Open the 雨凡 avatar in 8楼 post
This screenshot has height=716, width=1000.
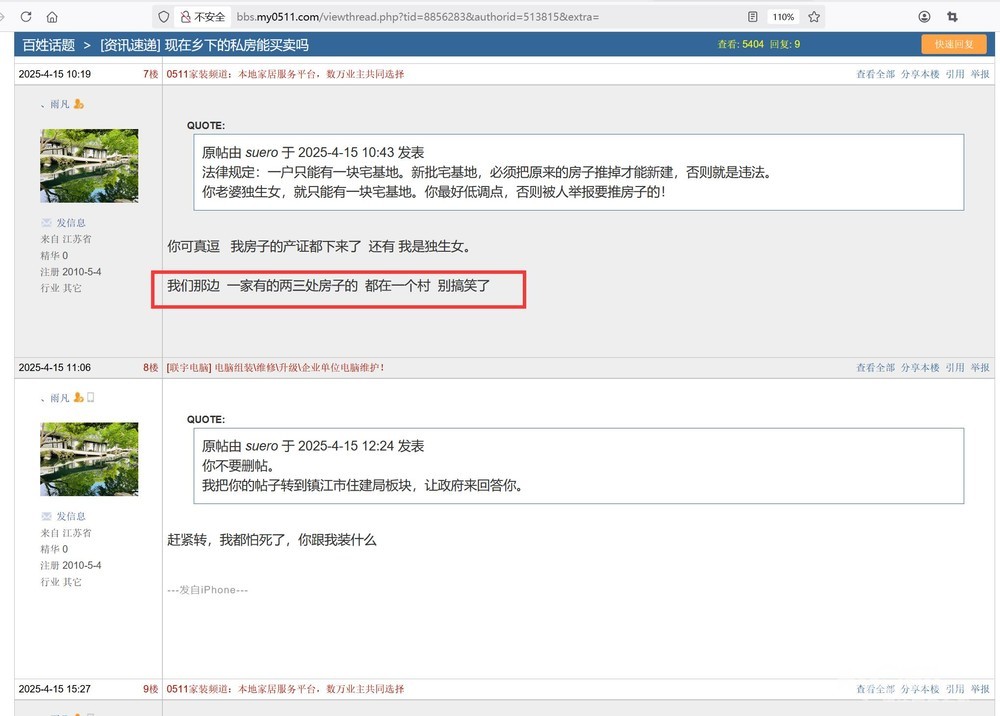pos(89,459)
